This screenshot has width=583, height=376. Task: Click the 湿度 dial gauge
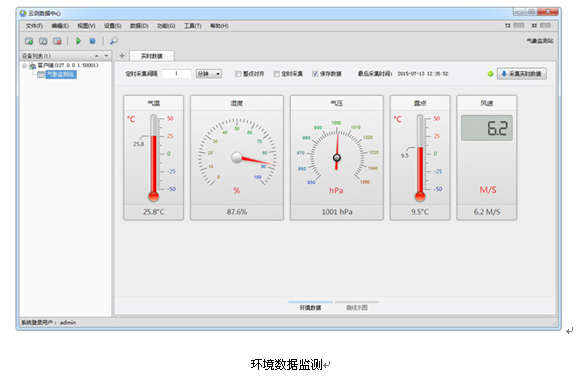(237, 157)
